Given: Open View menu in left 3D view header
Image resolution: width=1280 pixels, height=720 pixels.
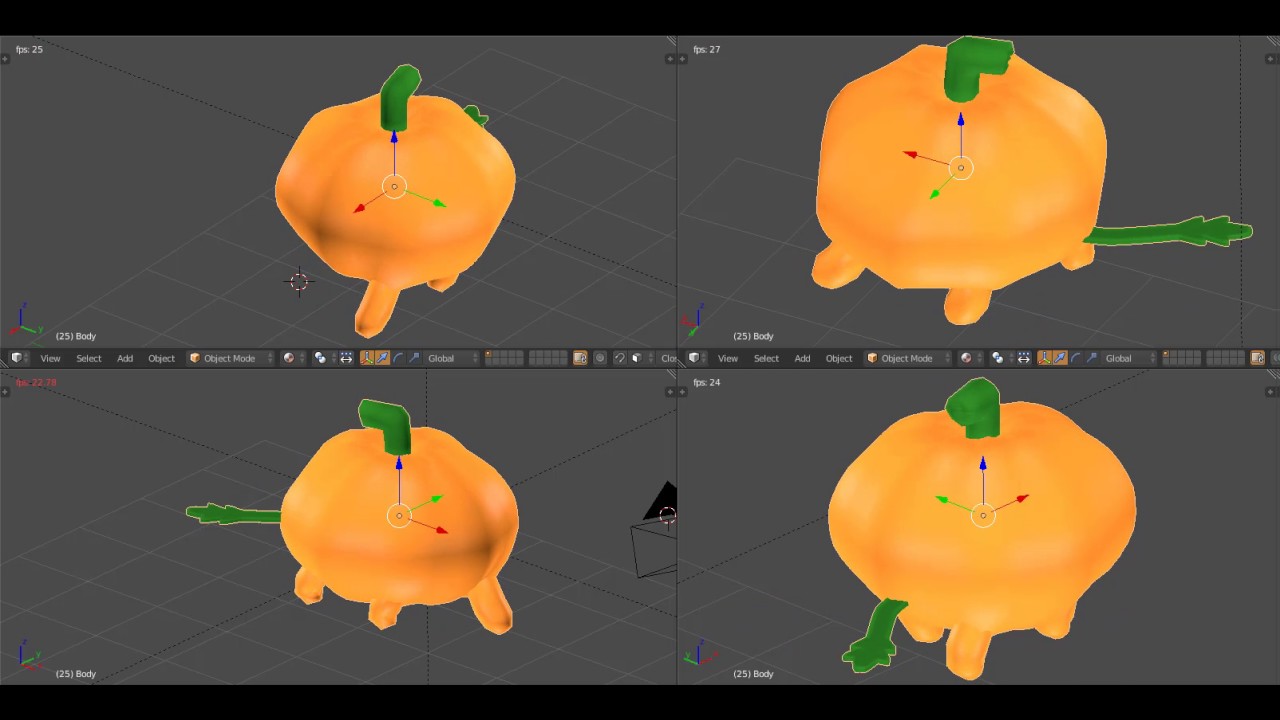Looking at the screenshot, I should click(50, 358).
